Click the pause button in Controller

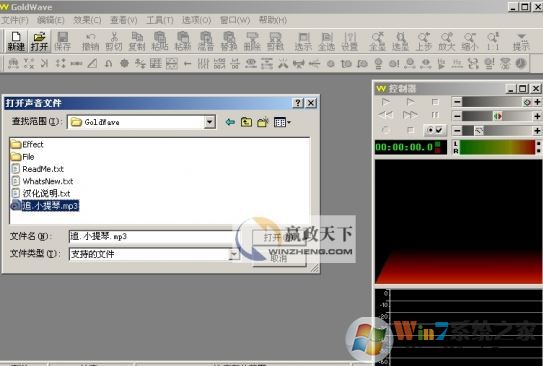click(435, 115)
